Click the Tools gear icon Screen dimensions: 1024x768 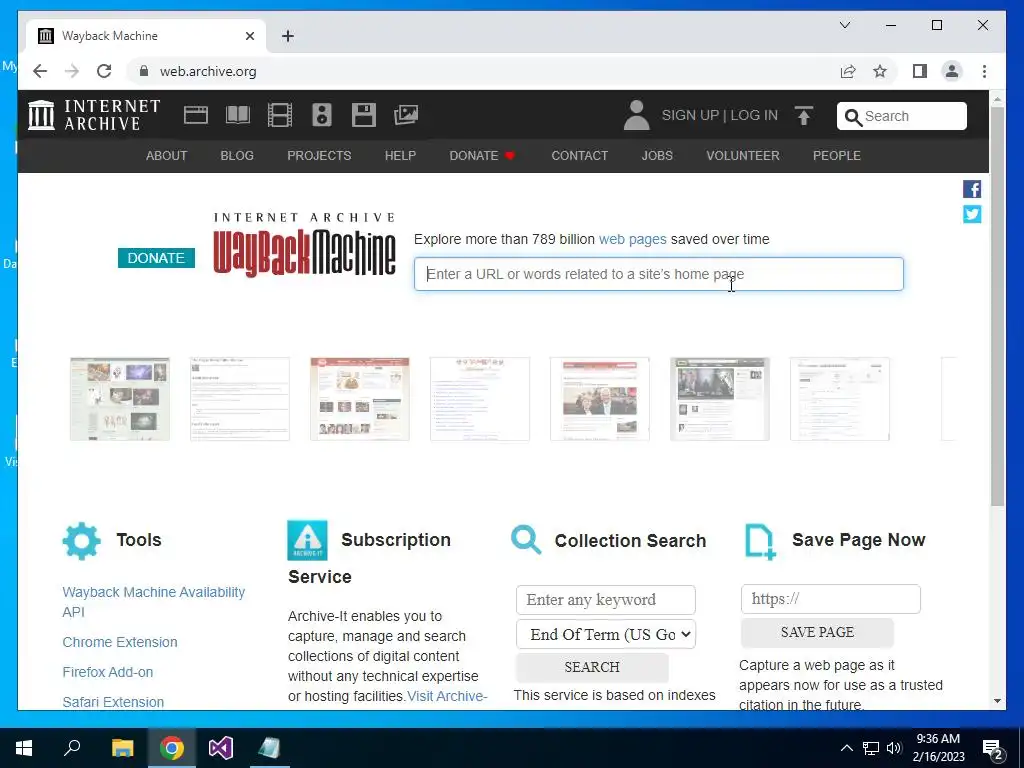[x=82, y=541]
